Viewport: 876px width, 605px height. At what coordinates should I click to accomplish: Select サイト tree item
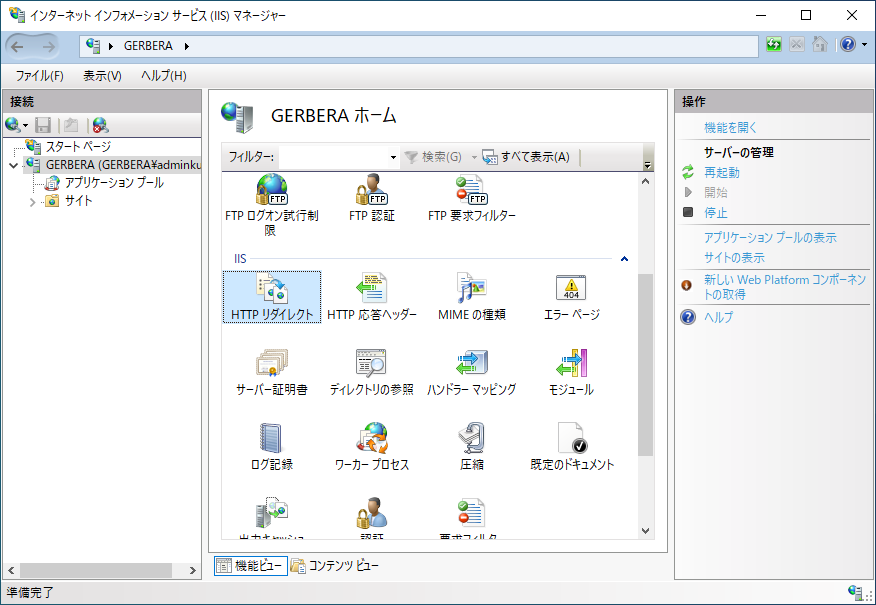coord(78,201)
